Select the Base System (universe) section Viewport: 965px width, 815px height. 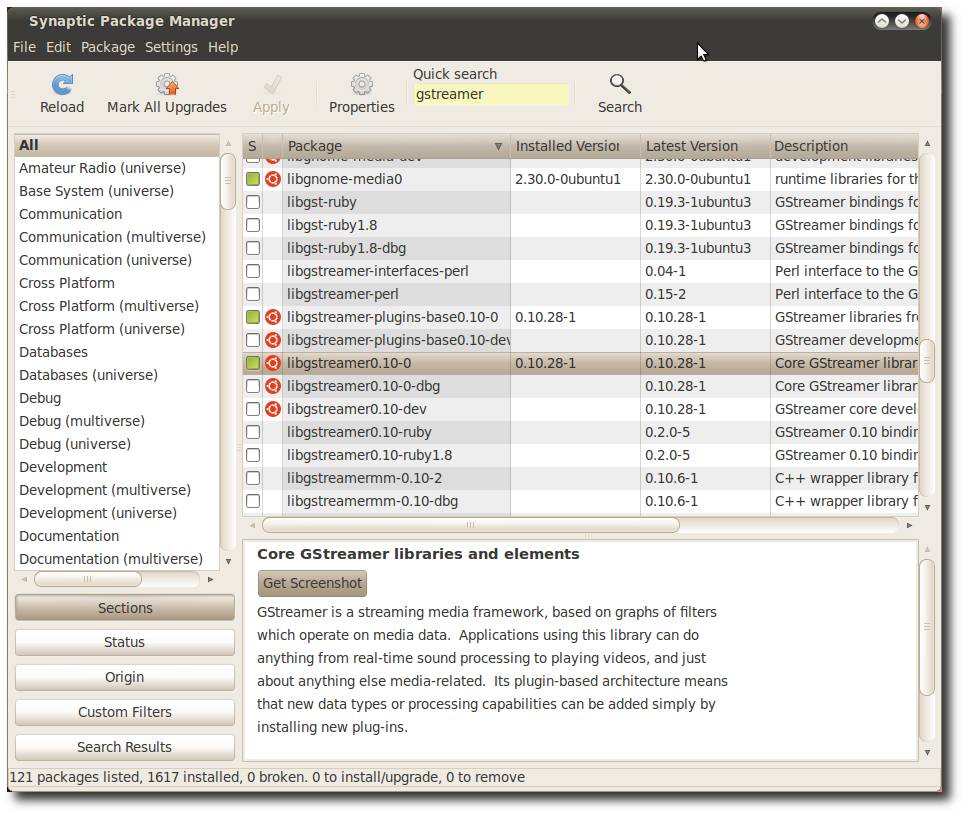pos(117,191)
